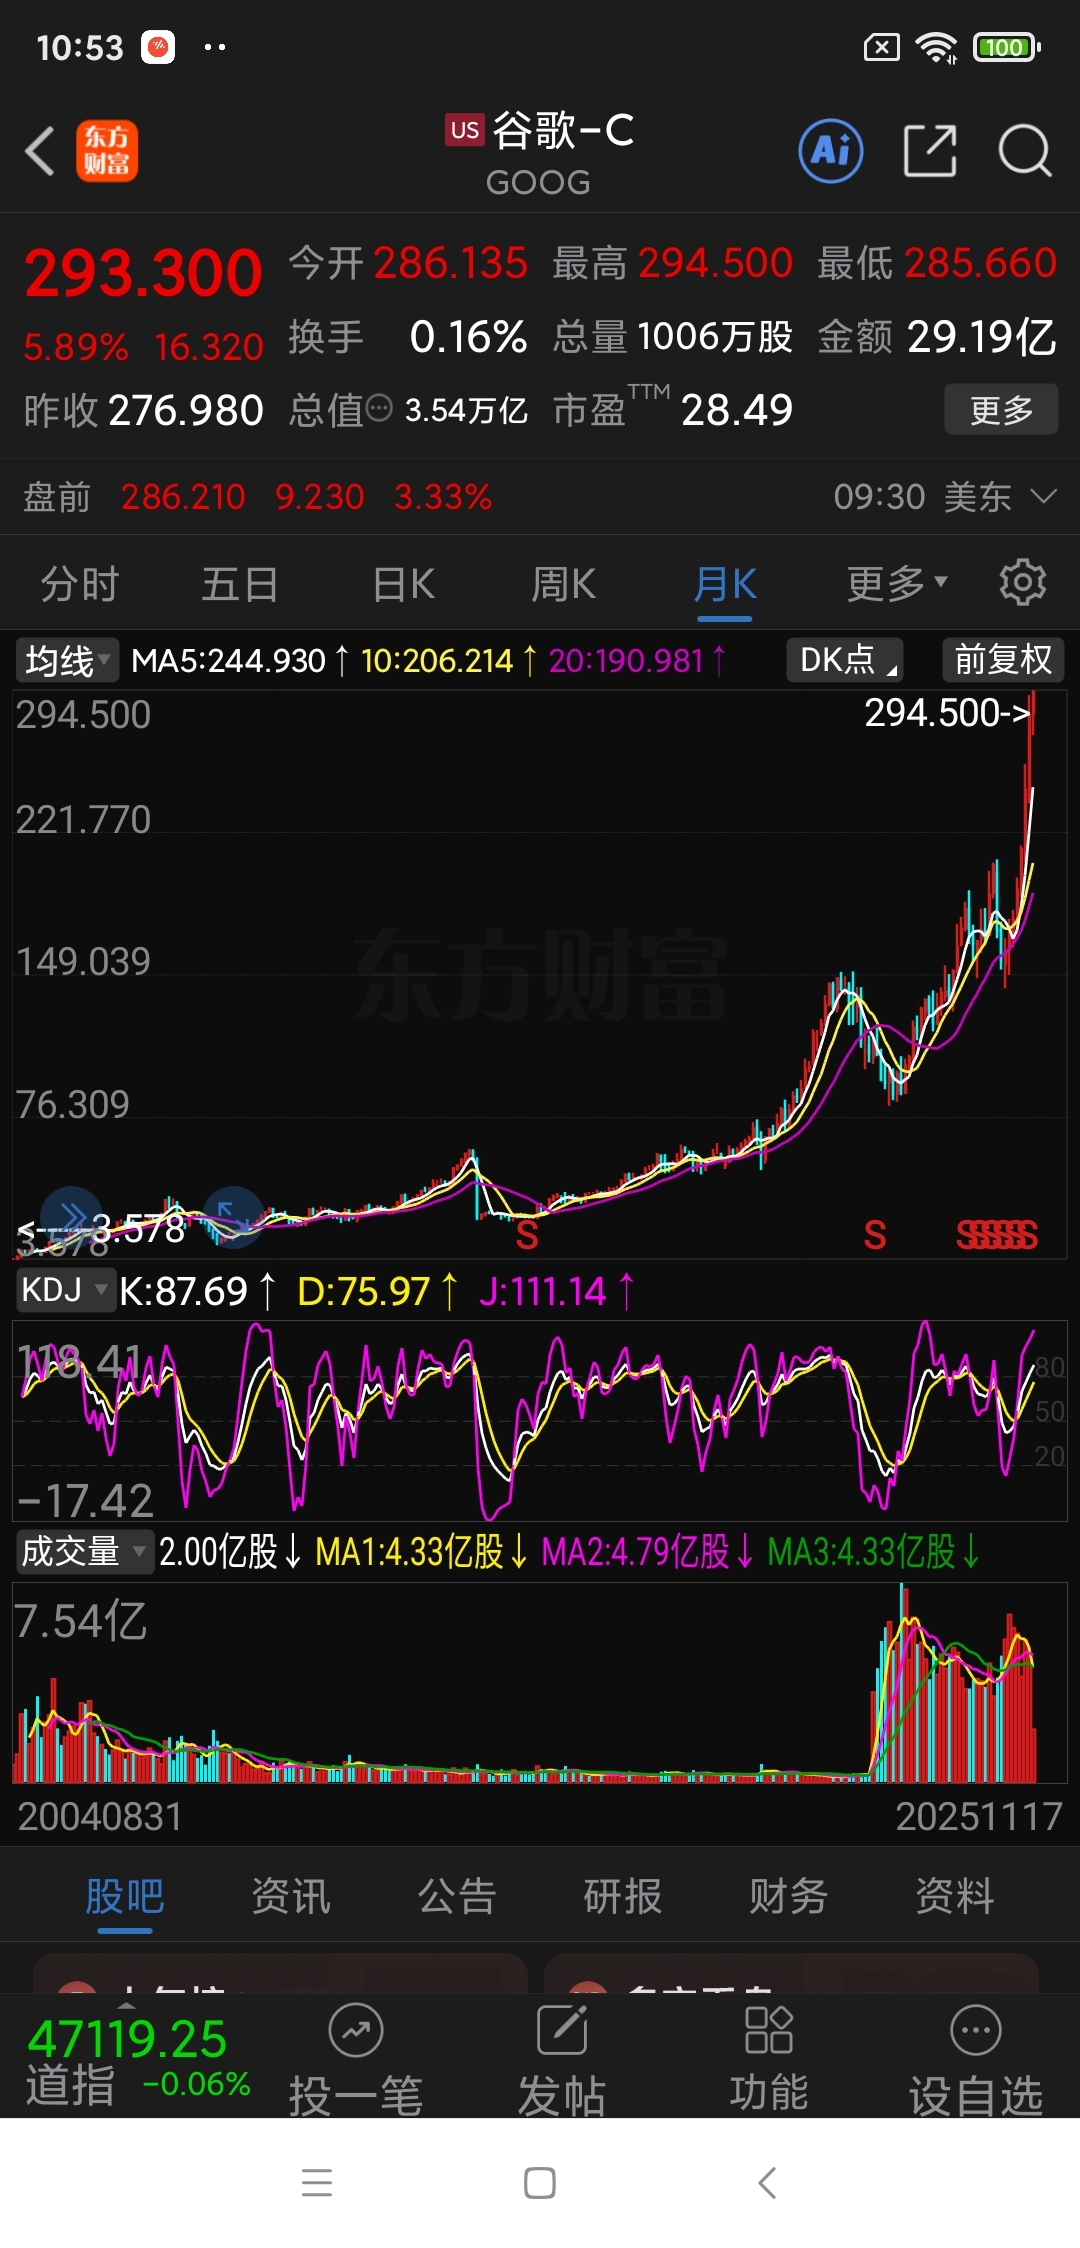Viewport: 1080px width, 2248px height.
Task: Tap Android system back chevron
Action: (767, 2182)
